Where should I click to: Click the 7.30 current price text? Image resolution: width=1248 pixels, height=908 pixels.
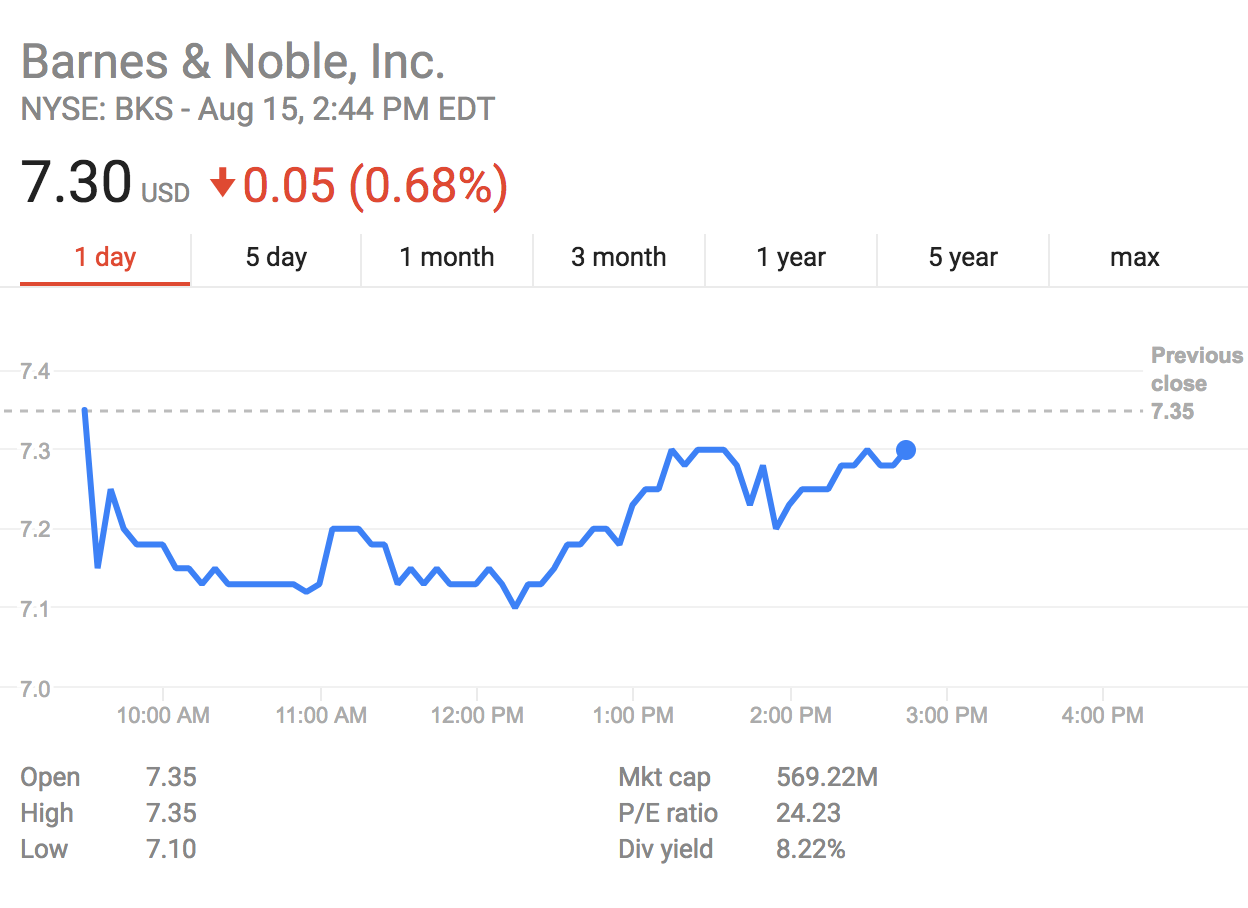(76, 183)
